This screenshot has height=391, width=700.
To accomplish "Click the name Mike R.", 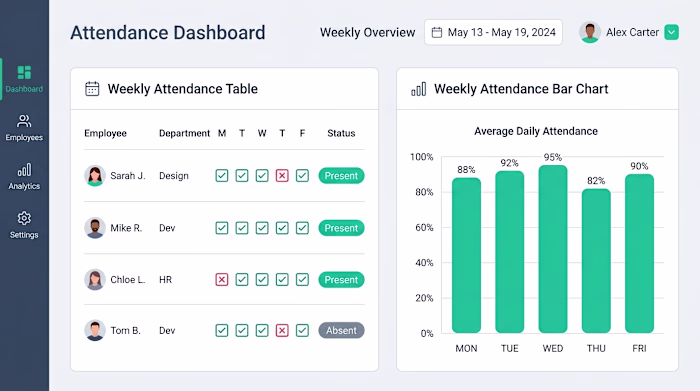I will coord(126,228).
